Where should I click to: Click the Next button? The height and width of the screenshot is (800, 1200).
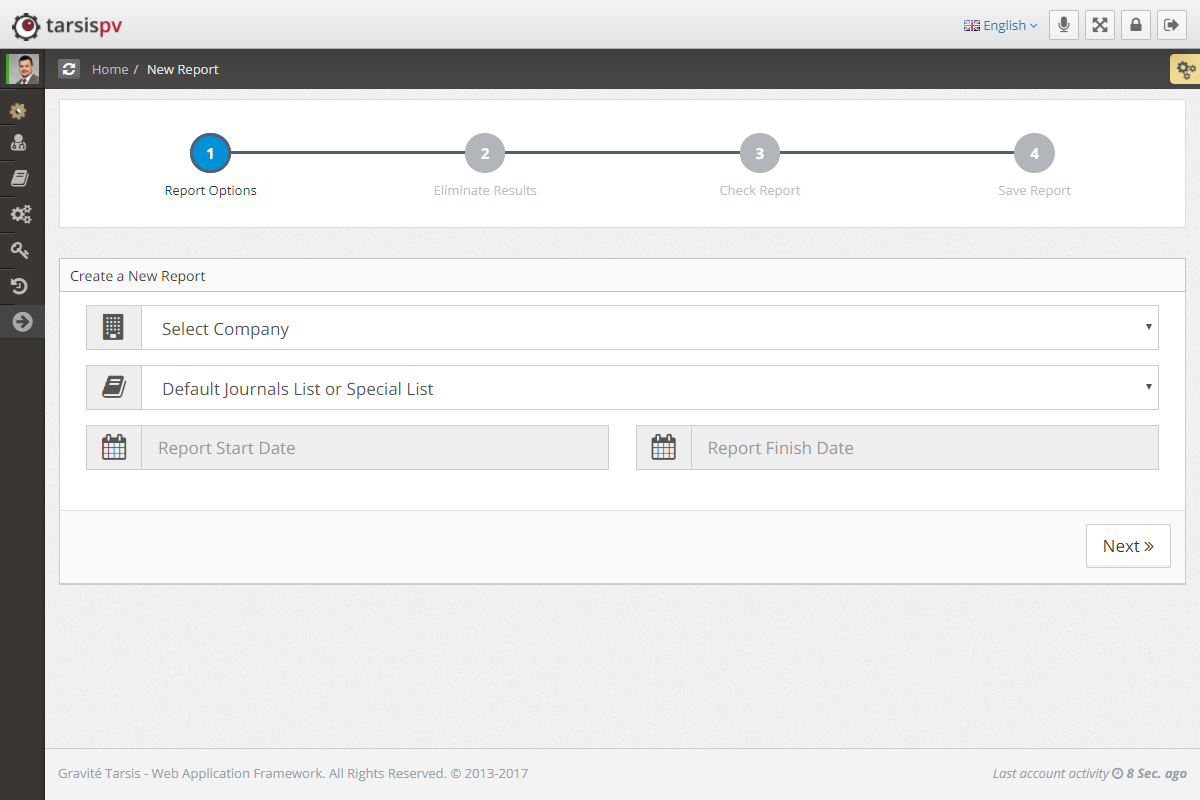(1127, 546)
